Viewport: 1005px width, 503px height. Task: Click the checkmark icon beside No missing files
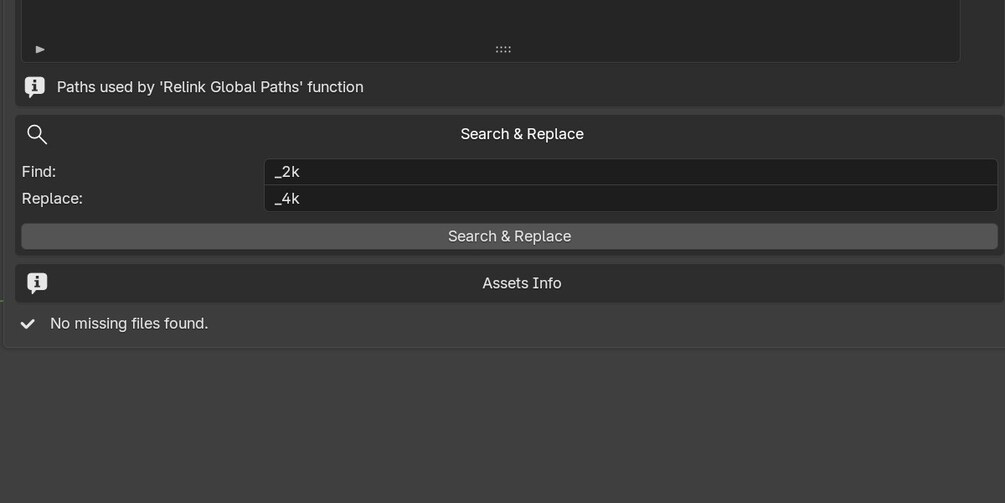coord(28,324)
